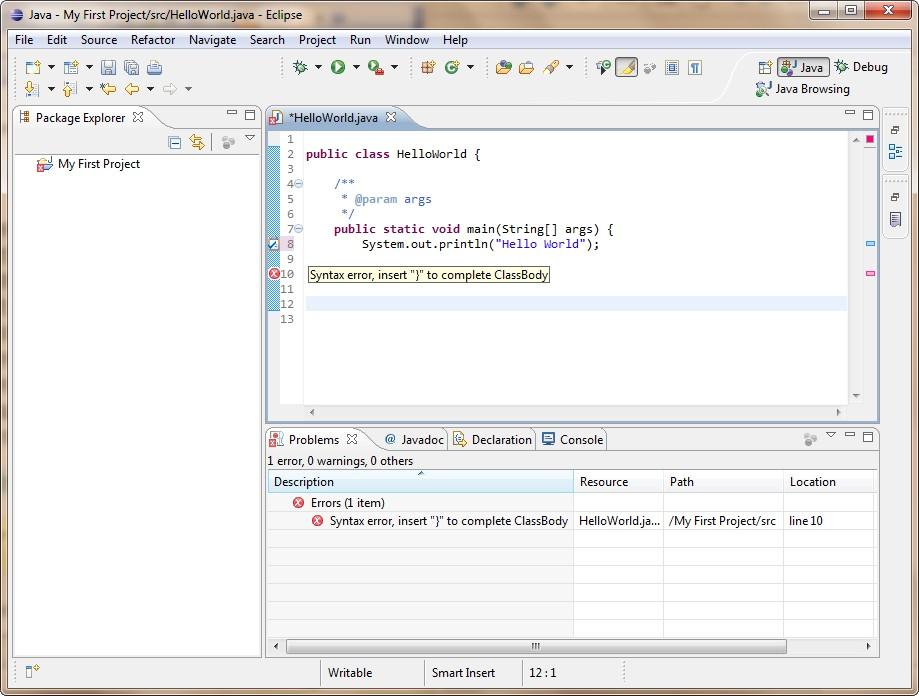Click the New wizard icon in toolbar
Viewport: 919px width, 696px height.
(x=33, y=67)
